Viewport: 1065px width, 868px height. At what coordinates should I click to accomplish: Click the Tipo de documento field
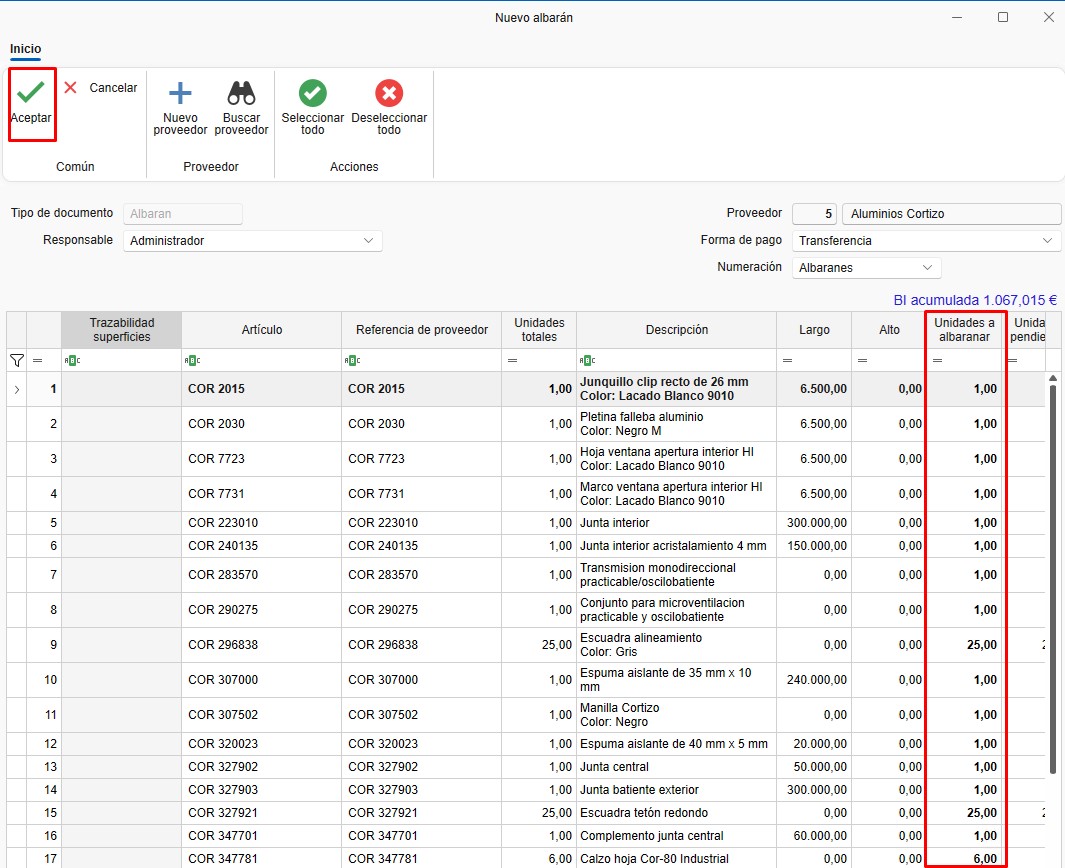click(x=183, y=214)
